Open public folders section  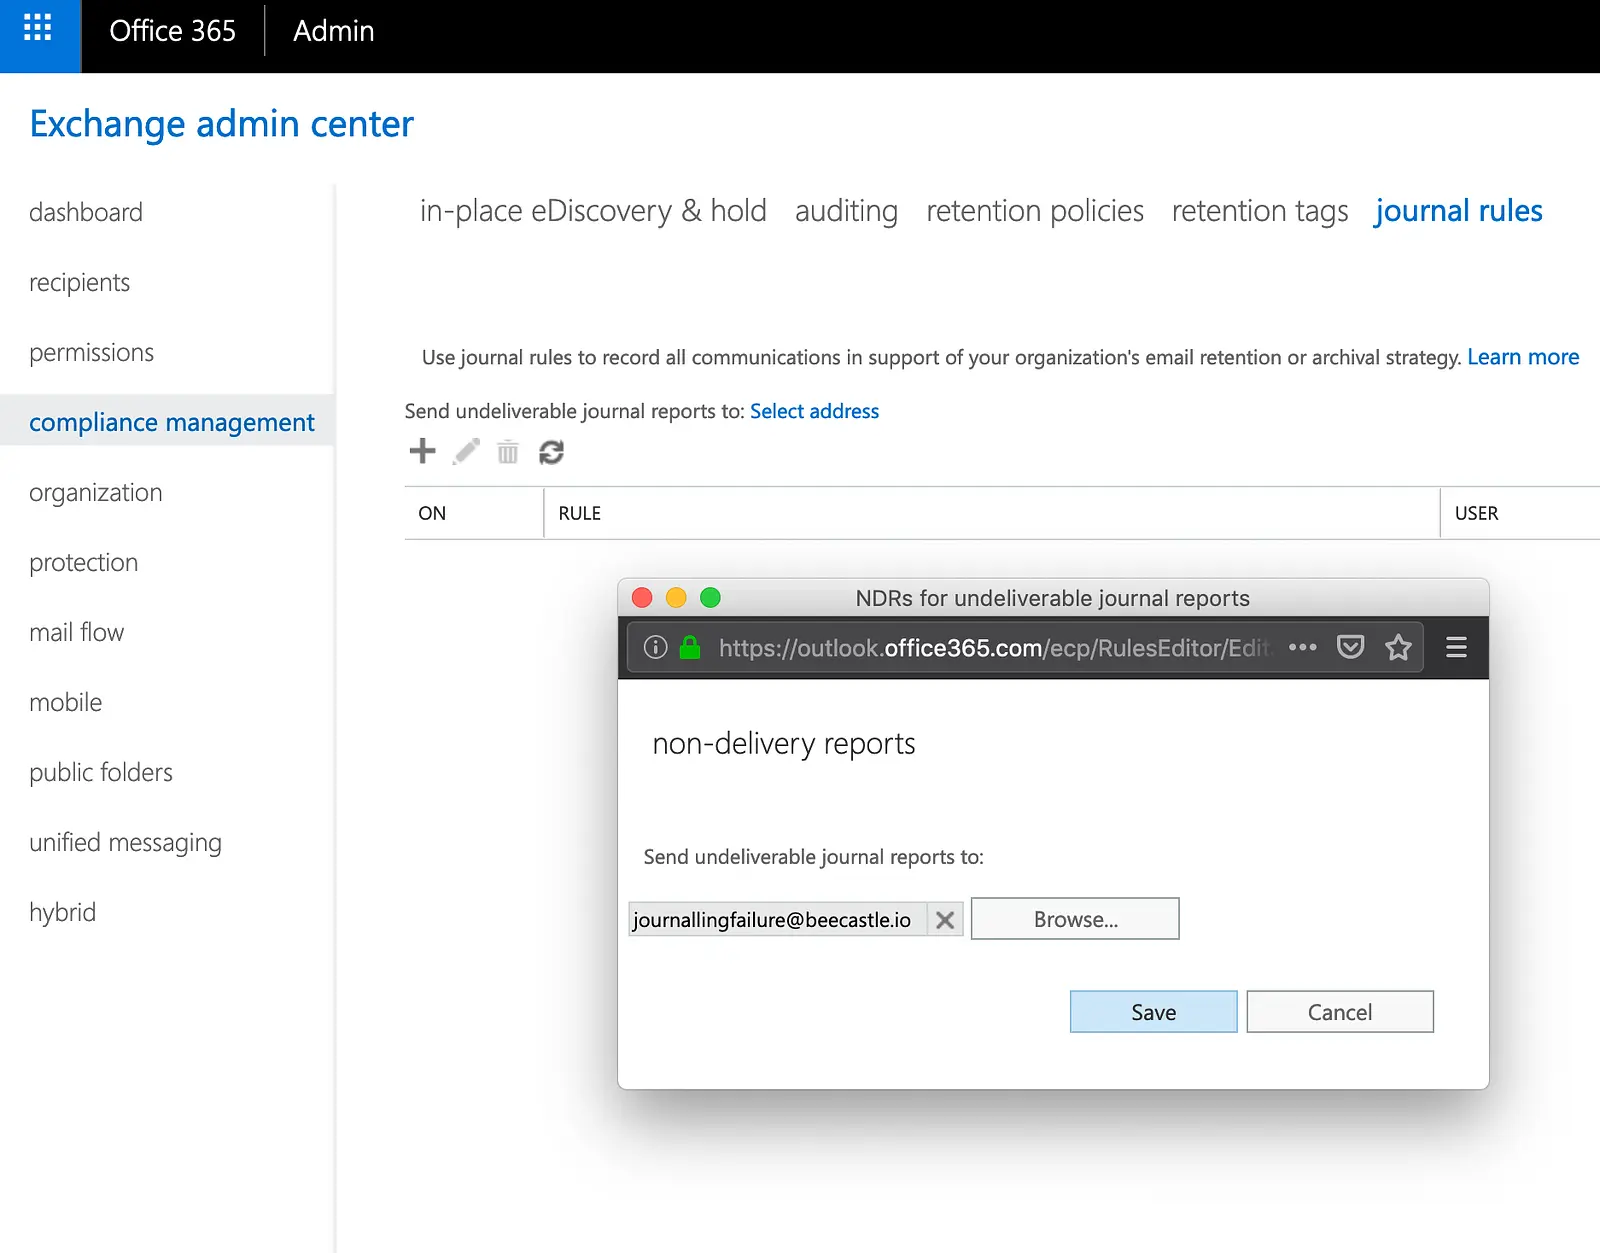pos(101,772)
